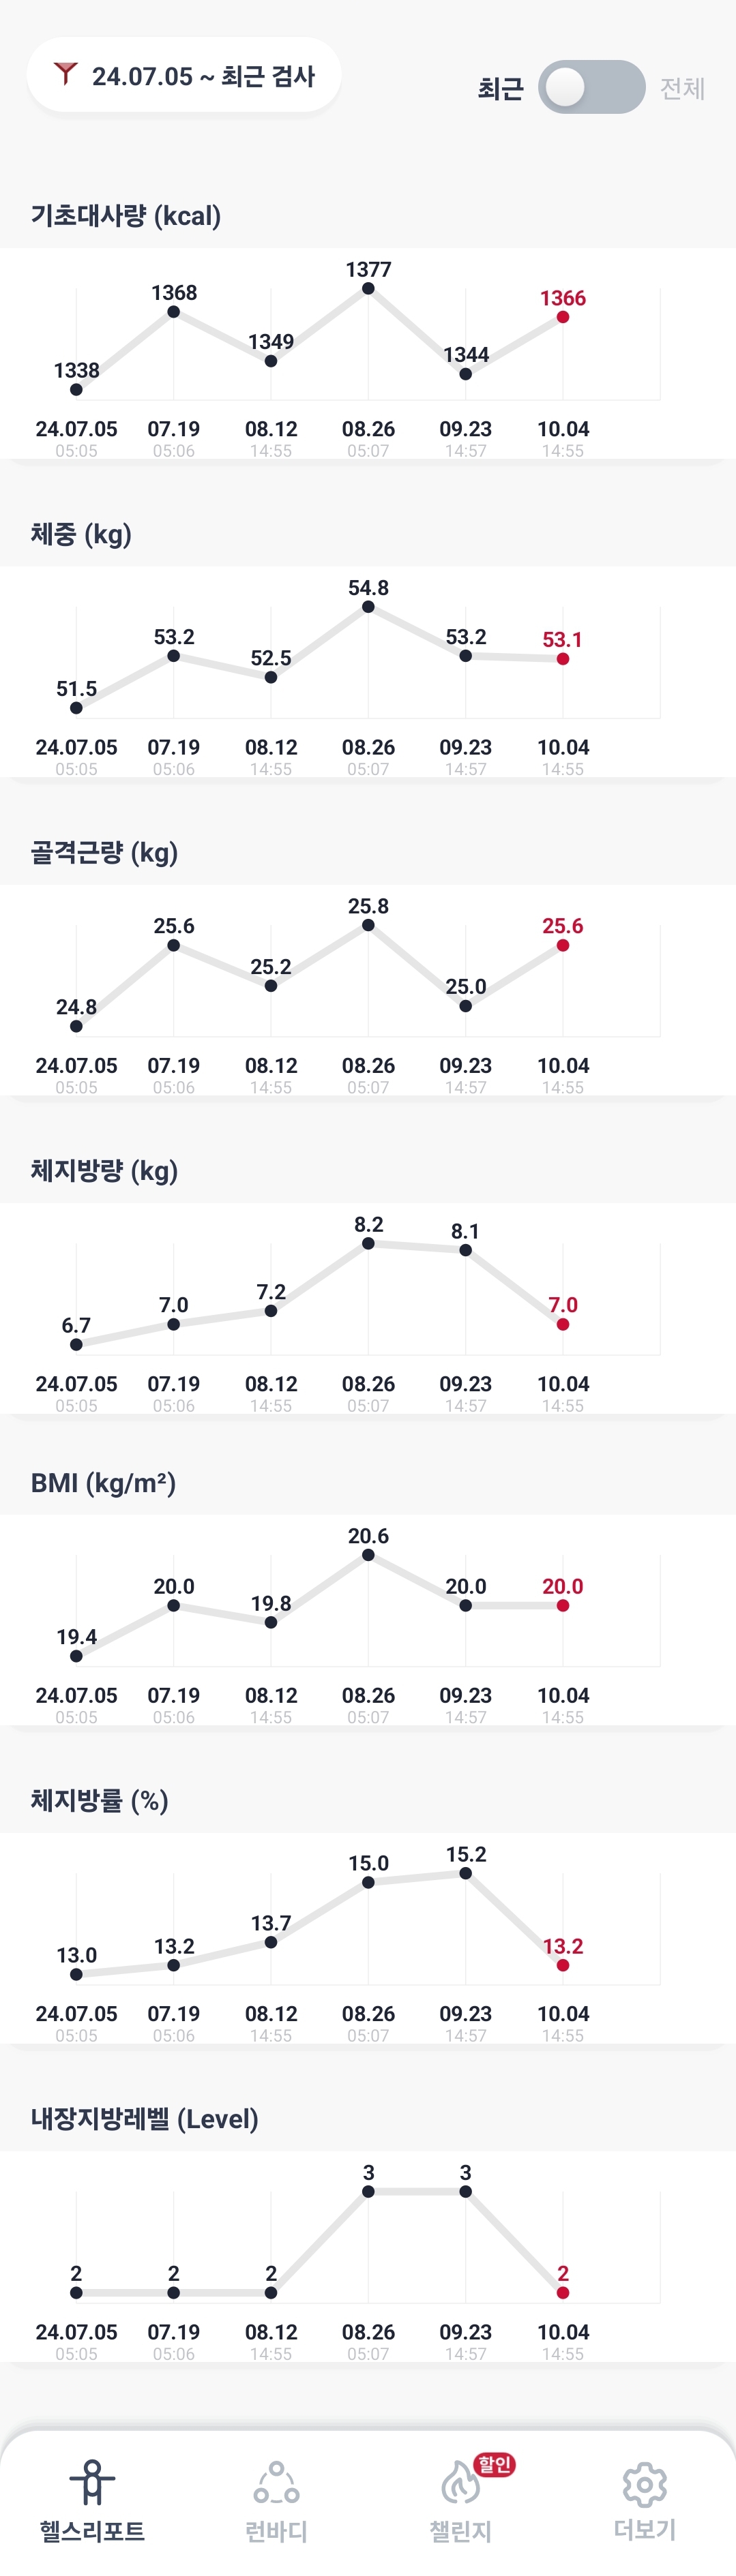Viewport: 736px width, 2576px height.
Task: Tap the 런바디 icon in bottom bar
Action: click(x=276, y=2483)
